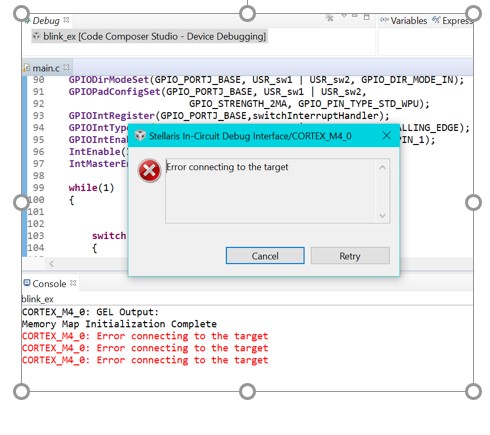
Task: Click the first red console error line
Action: click(145, 336)
